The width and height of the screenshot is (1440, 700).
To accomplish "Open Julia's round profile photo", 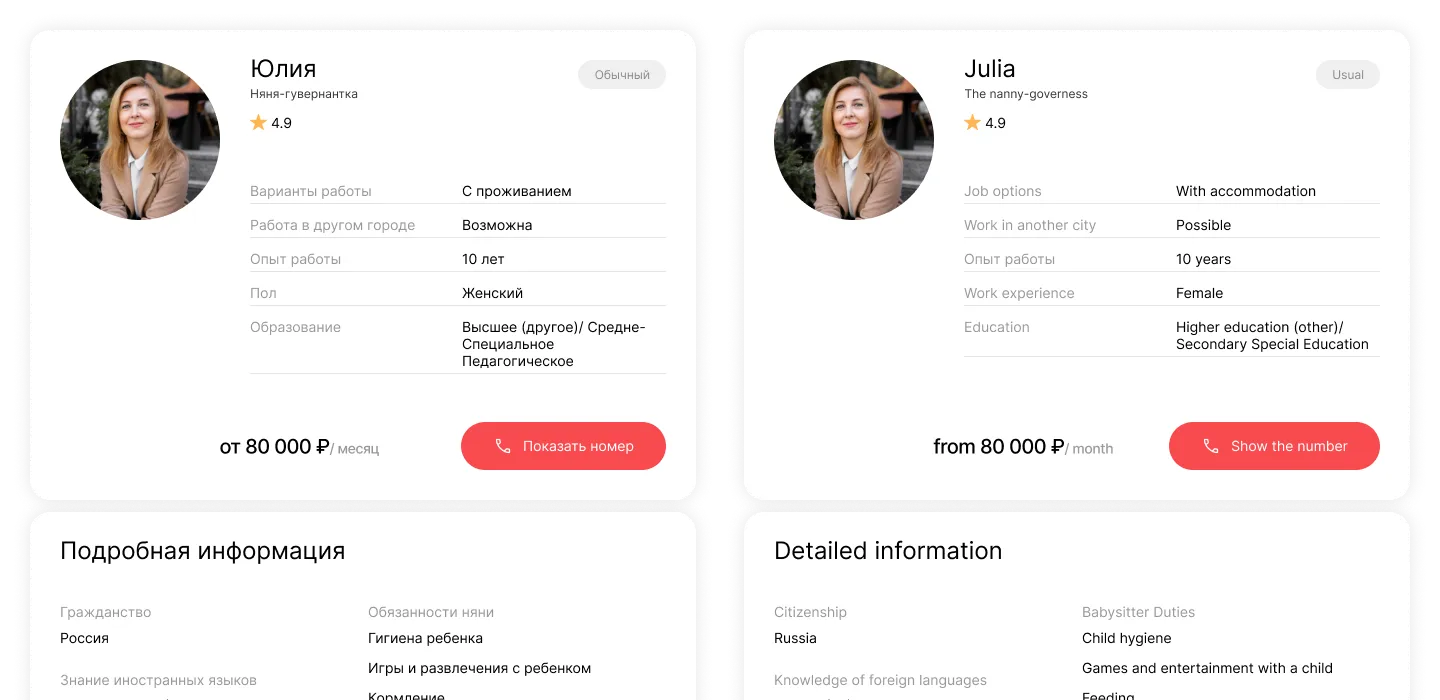I will point(854,140).
